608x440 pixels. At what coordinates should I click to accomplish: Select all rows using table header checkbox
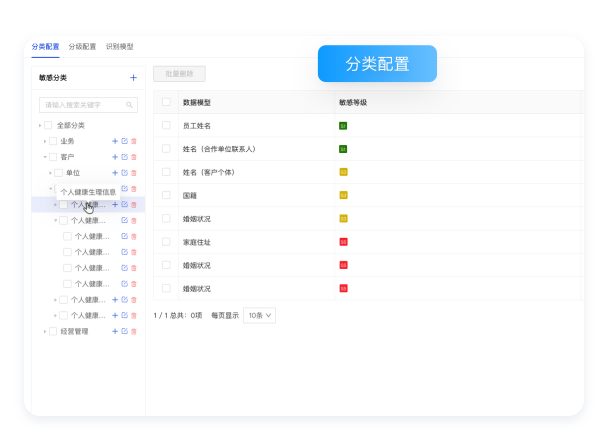point(166,101)
